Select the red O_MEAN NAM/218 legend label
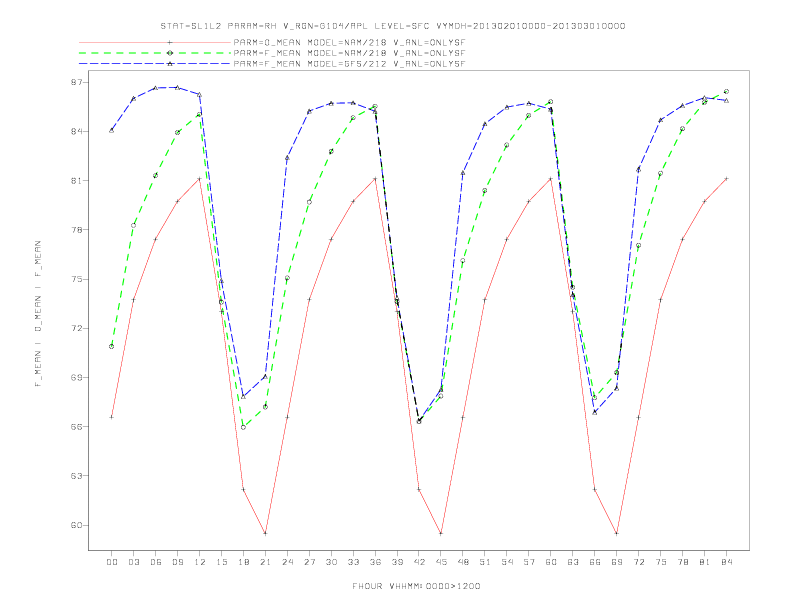792x612 pixels. tap(350, 42)
